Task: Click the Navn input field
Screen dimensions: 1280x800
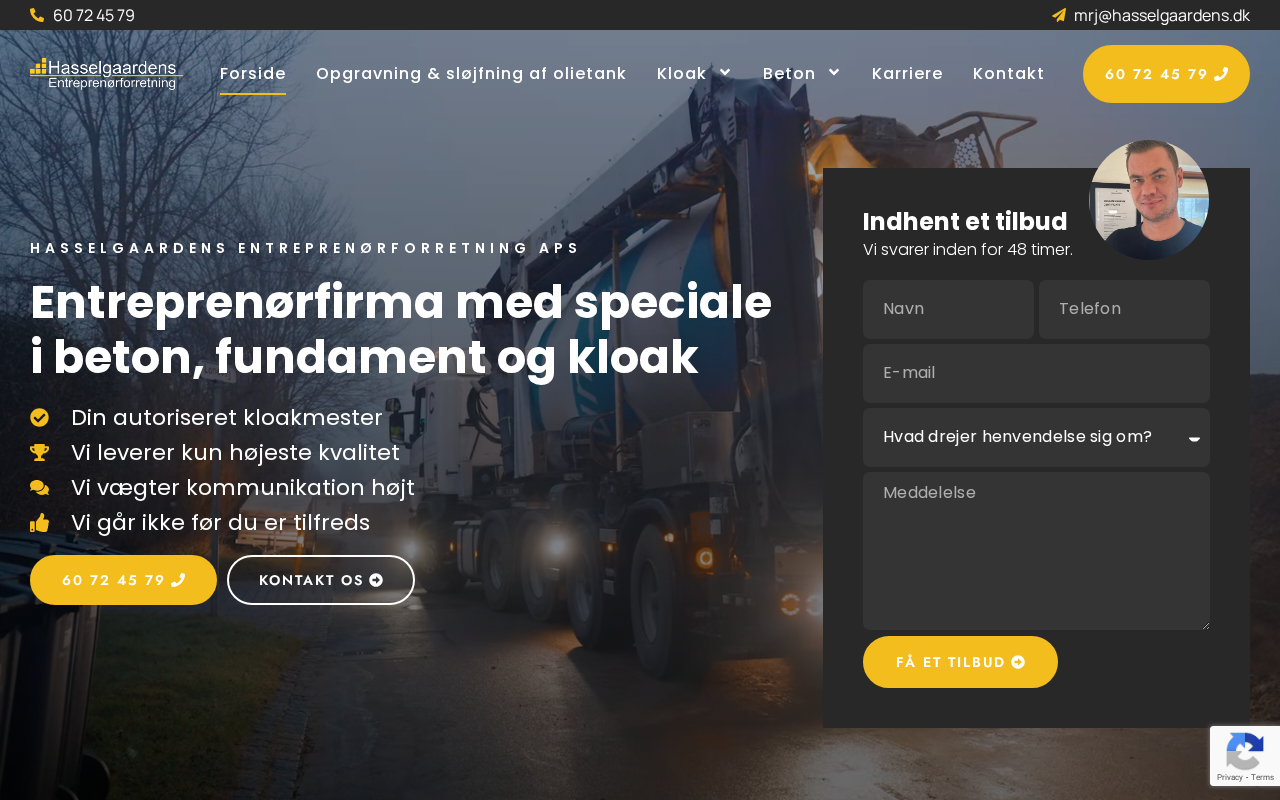Action: coord(948,309)
